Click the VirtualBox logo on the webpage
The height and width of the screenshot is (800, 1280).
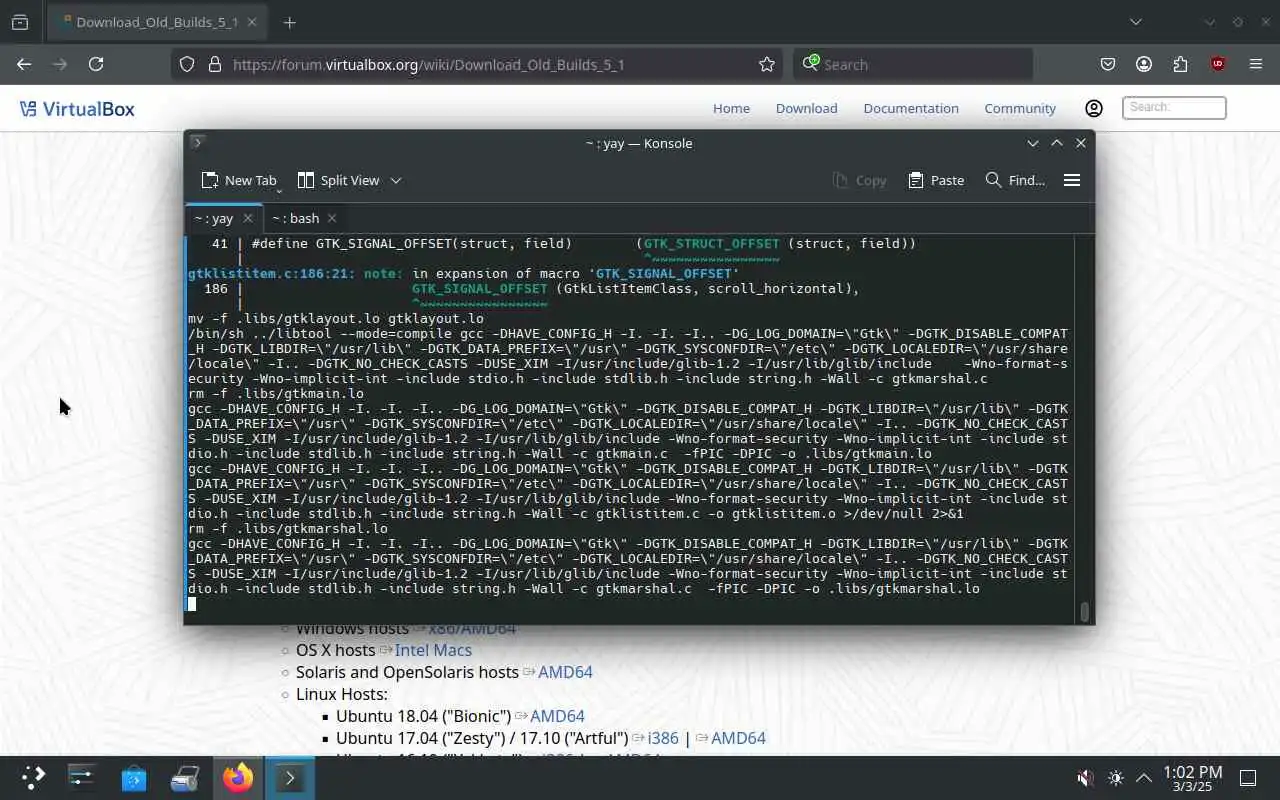pyautogui.click(x=77, y=109)
